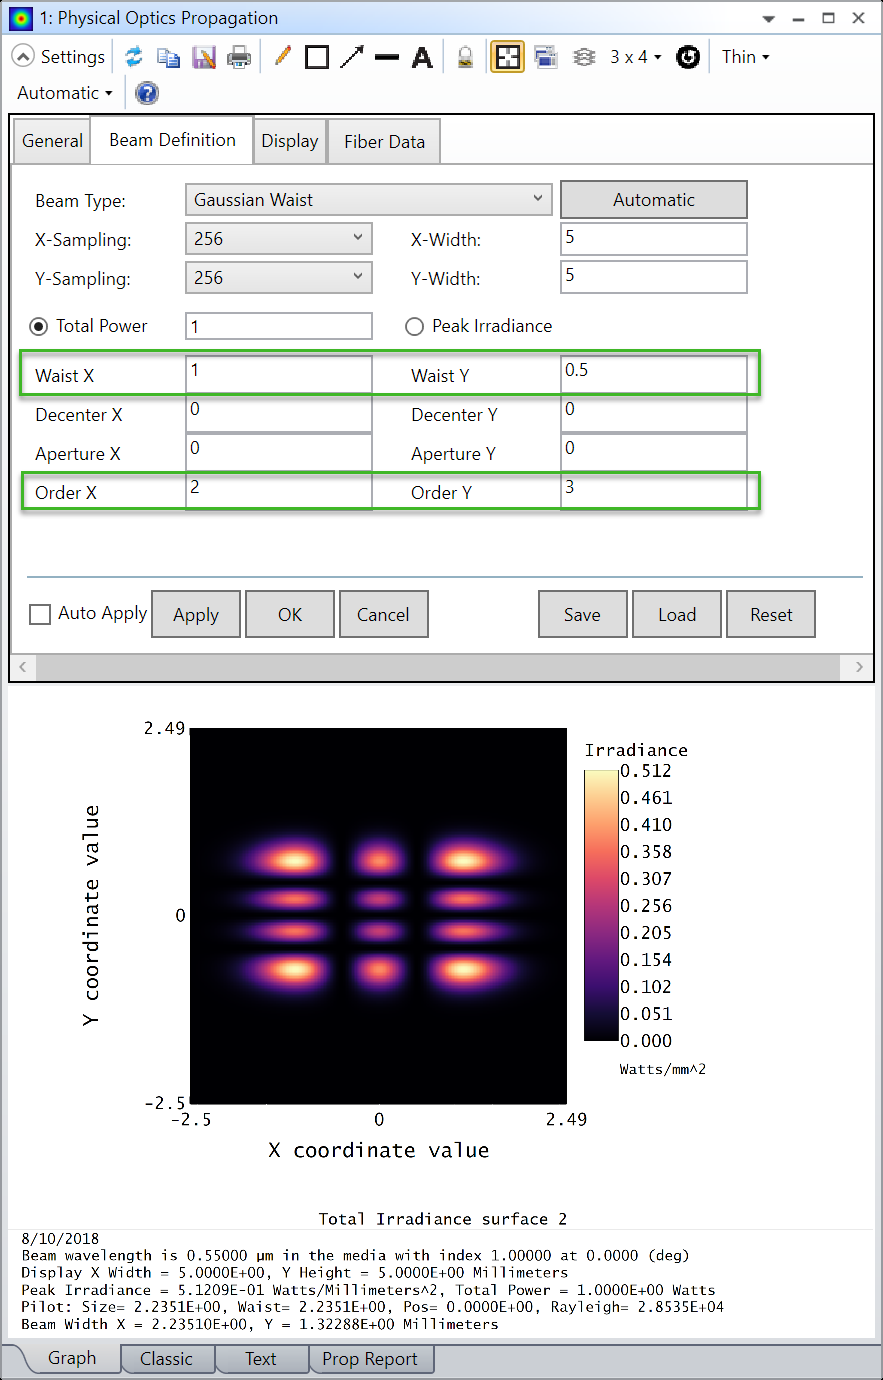Viewport: 883px width, 1380px height.
Task: Click the lock window icon
Action: [465, 57]
